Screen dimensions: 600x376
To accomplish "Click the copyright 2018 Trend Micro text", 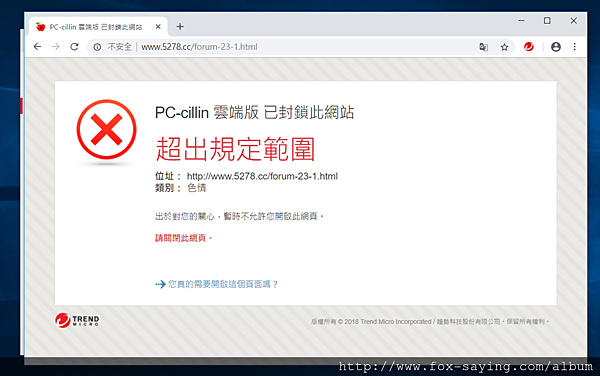I will click(430, 322).
